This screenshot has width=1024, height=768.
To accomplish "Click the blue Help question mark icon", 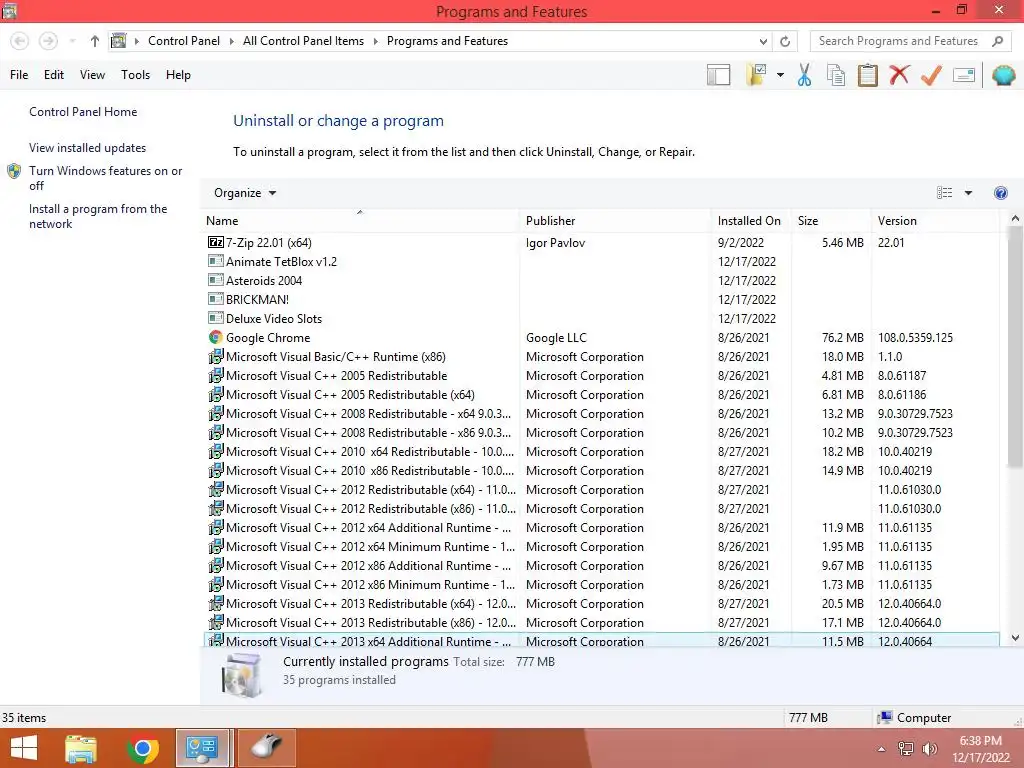I will point(1000,193).
